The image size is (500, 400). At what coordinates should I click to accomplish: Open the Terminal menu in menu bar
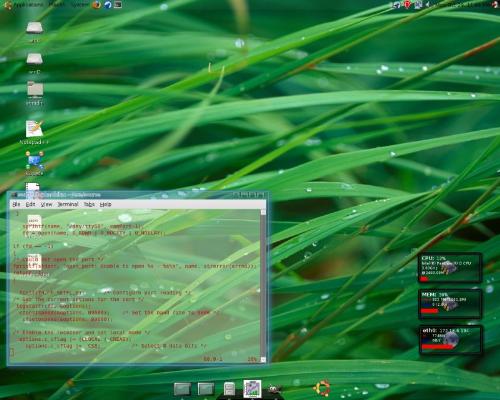point(68,204)
